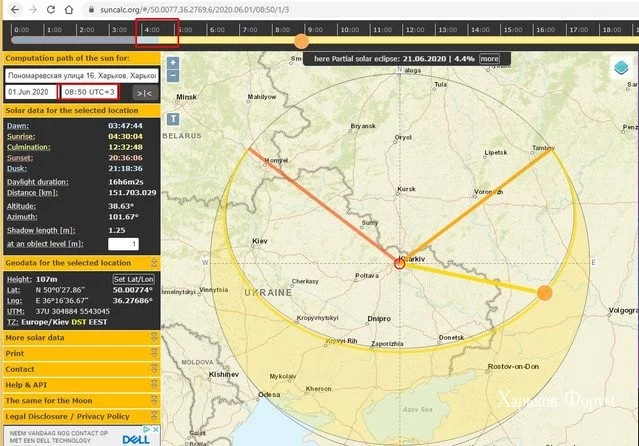
Task: Expand the More solar data section
Action: (x=80, y=337)
